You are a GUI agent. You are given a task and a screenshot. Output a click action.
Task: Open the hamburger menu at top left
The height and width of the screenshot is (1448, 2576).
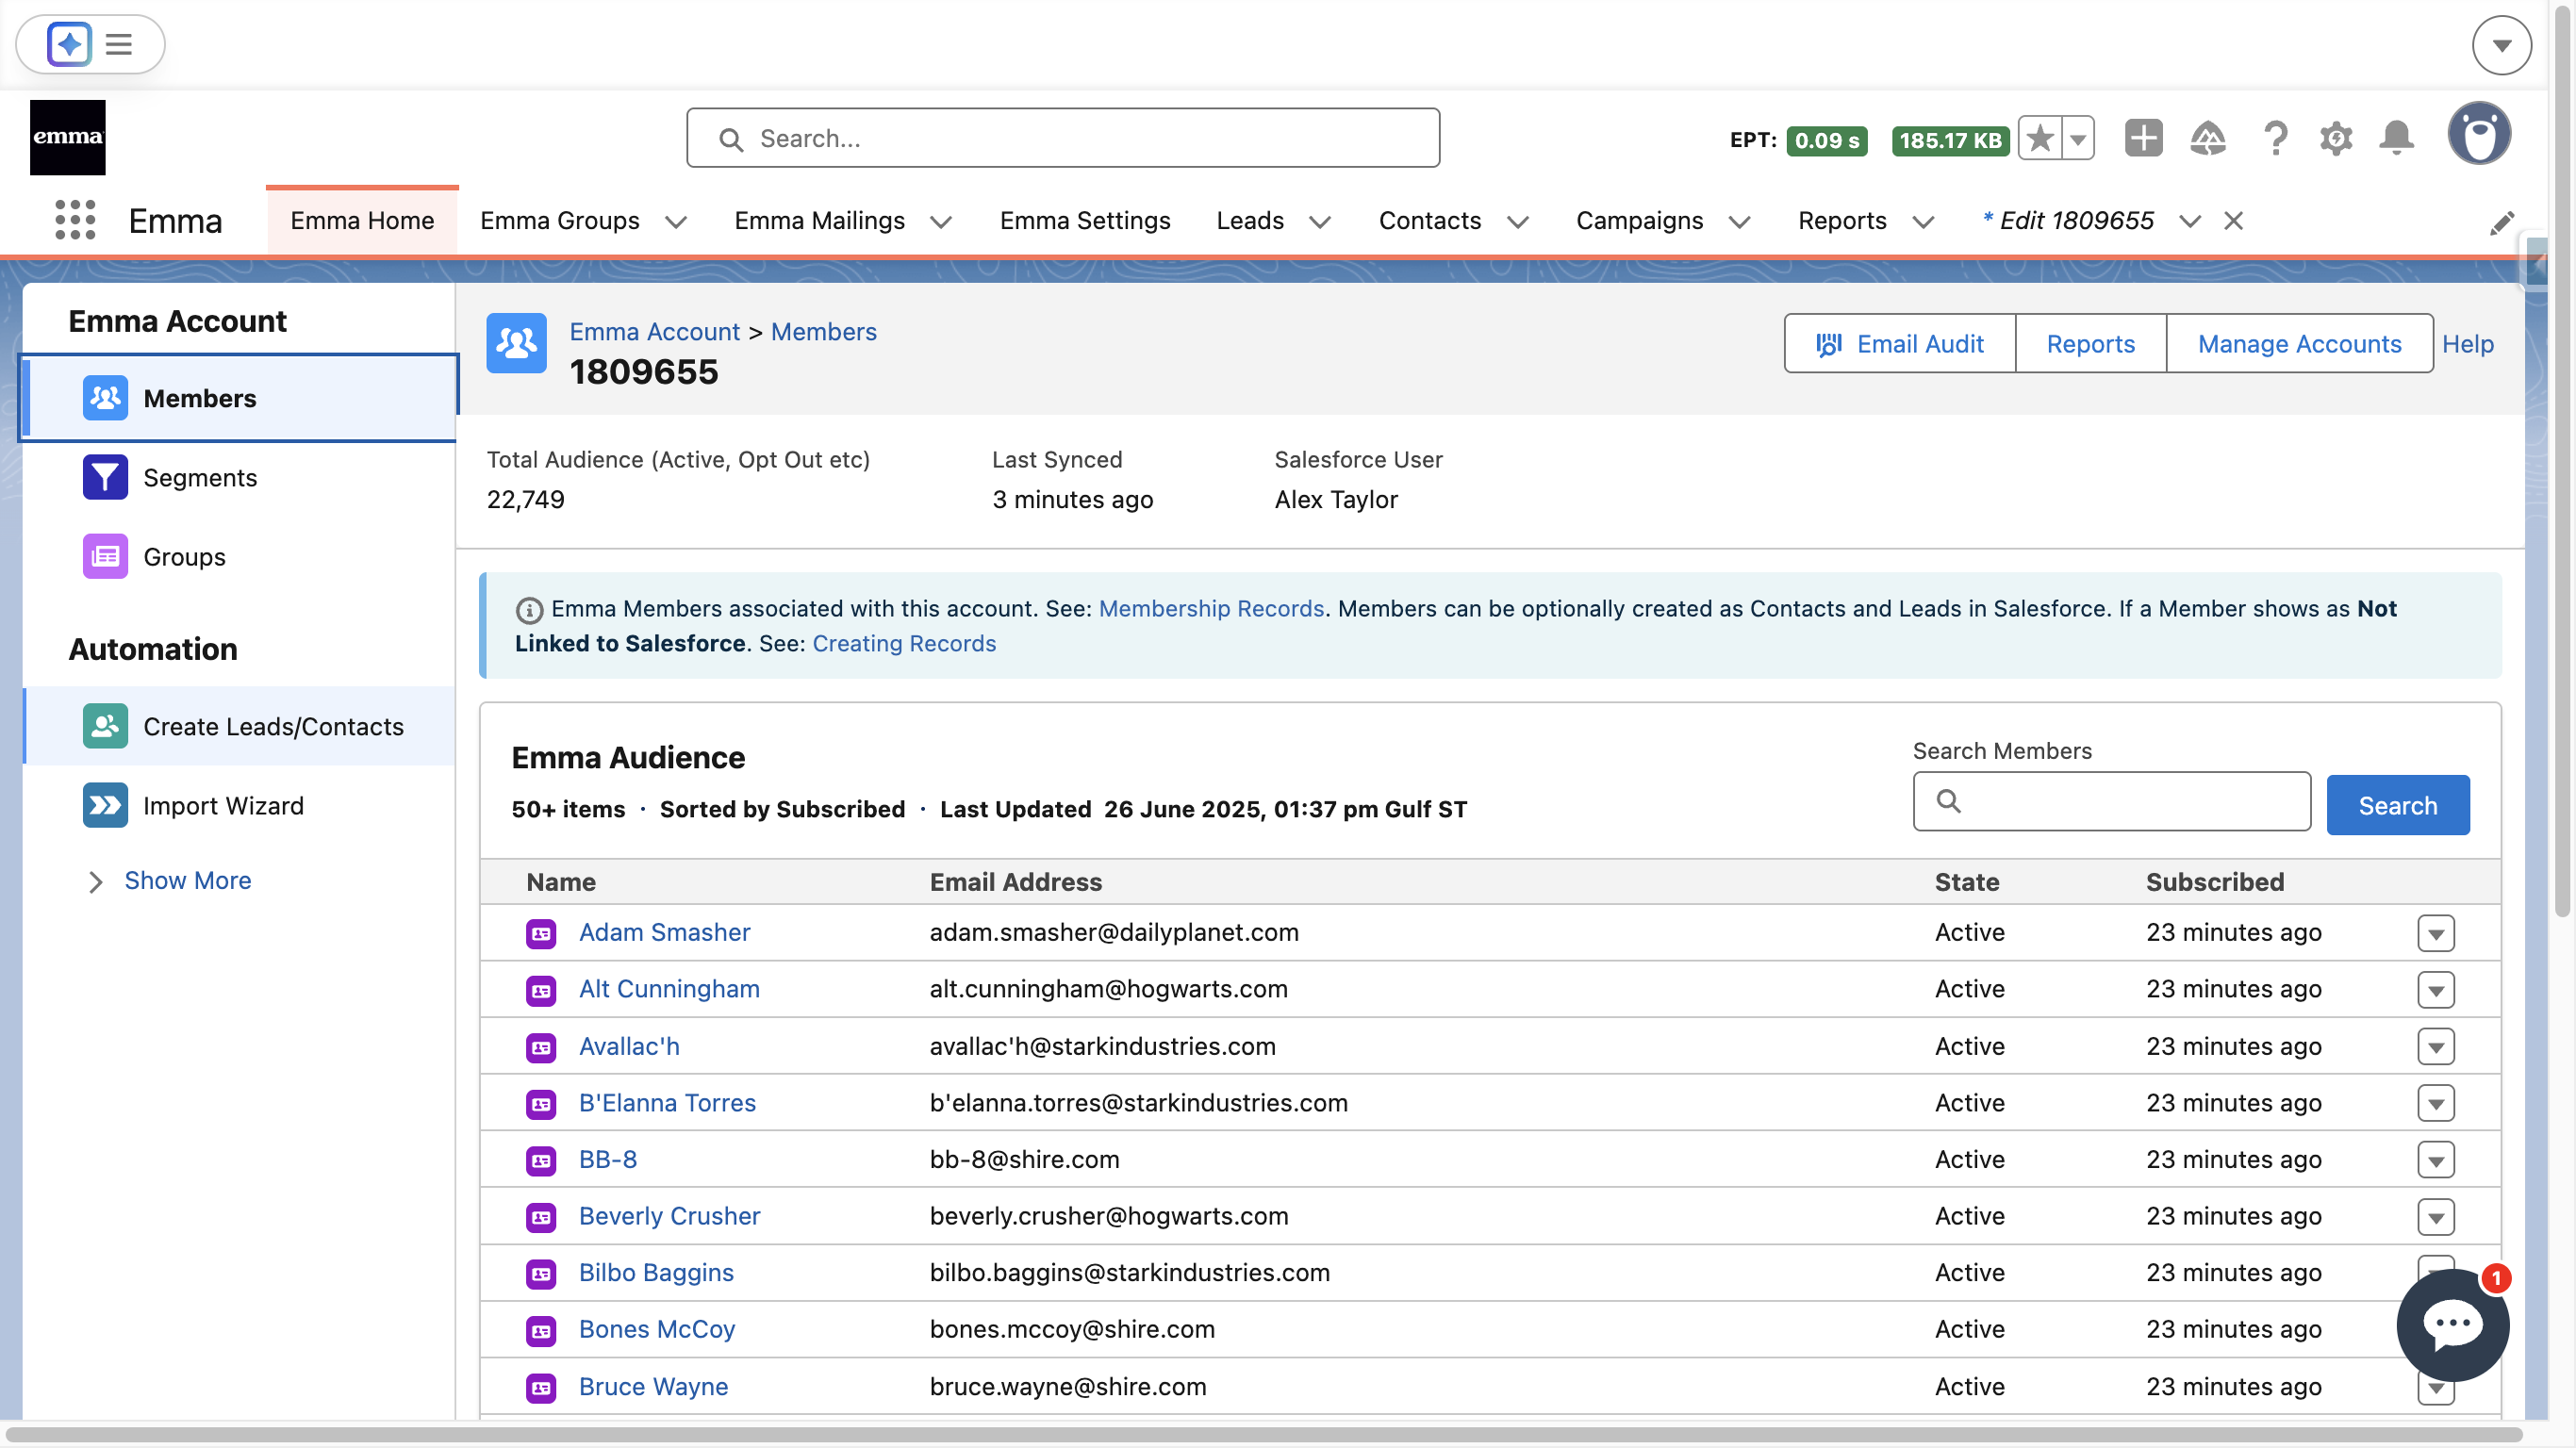119,44
